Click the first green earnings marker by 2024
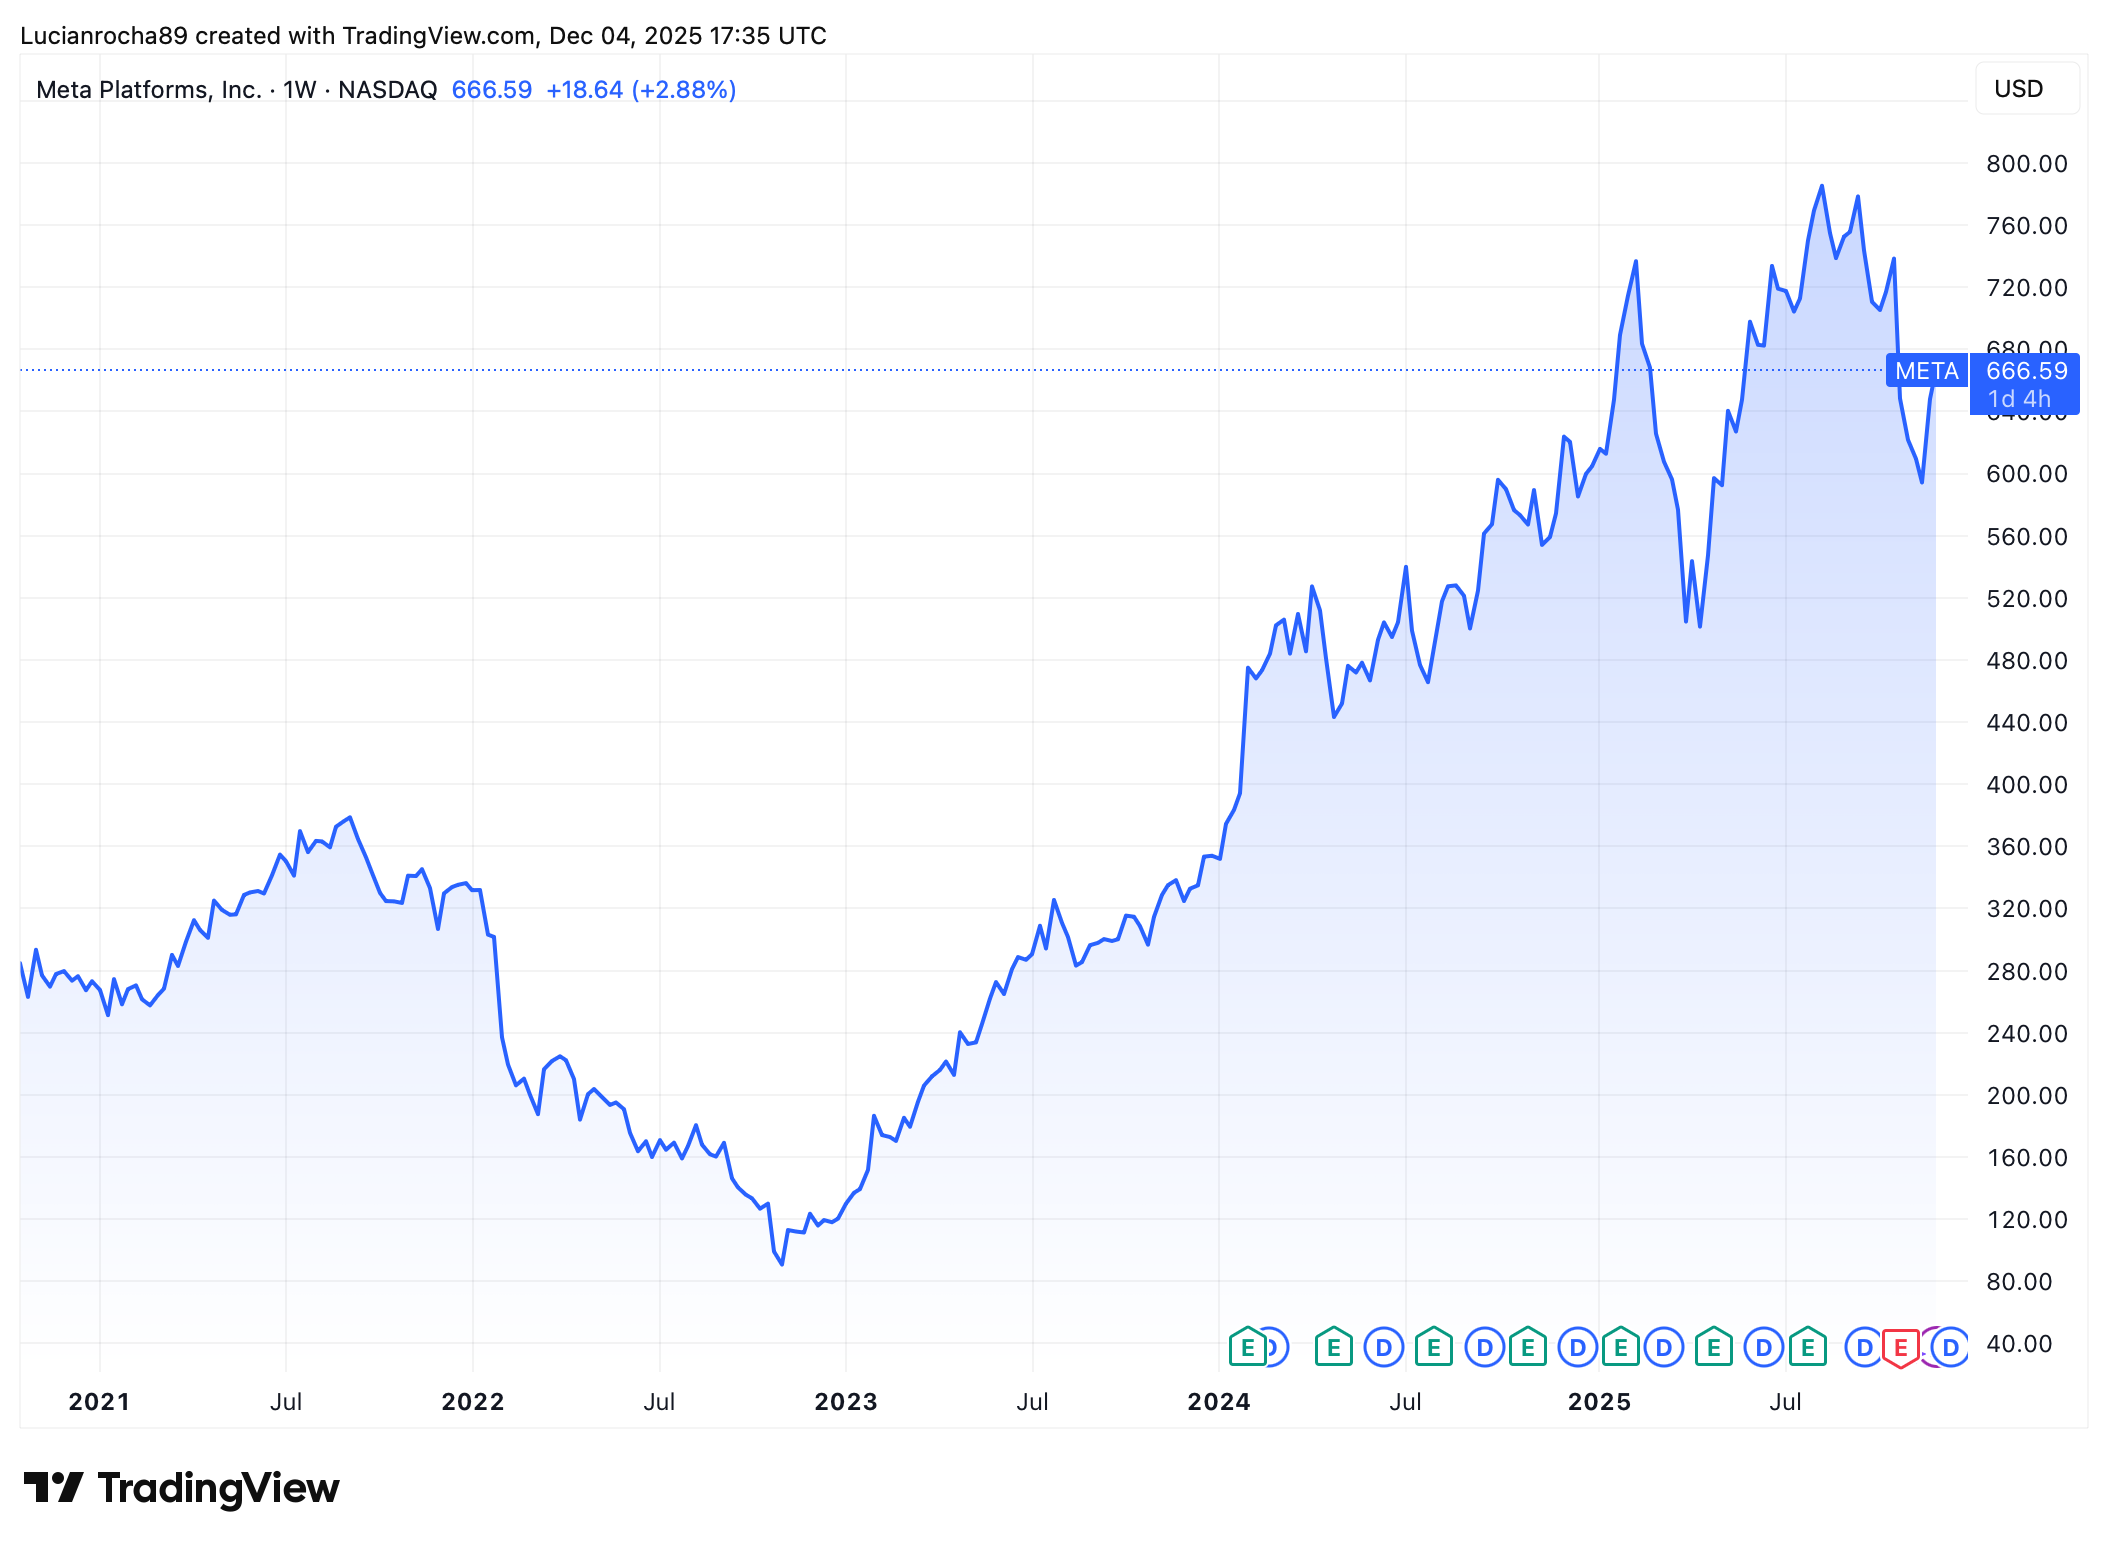Screen dimensions: 2108x1548 point(1247,1347)
